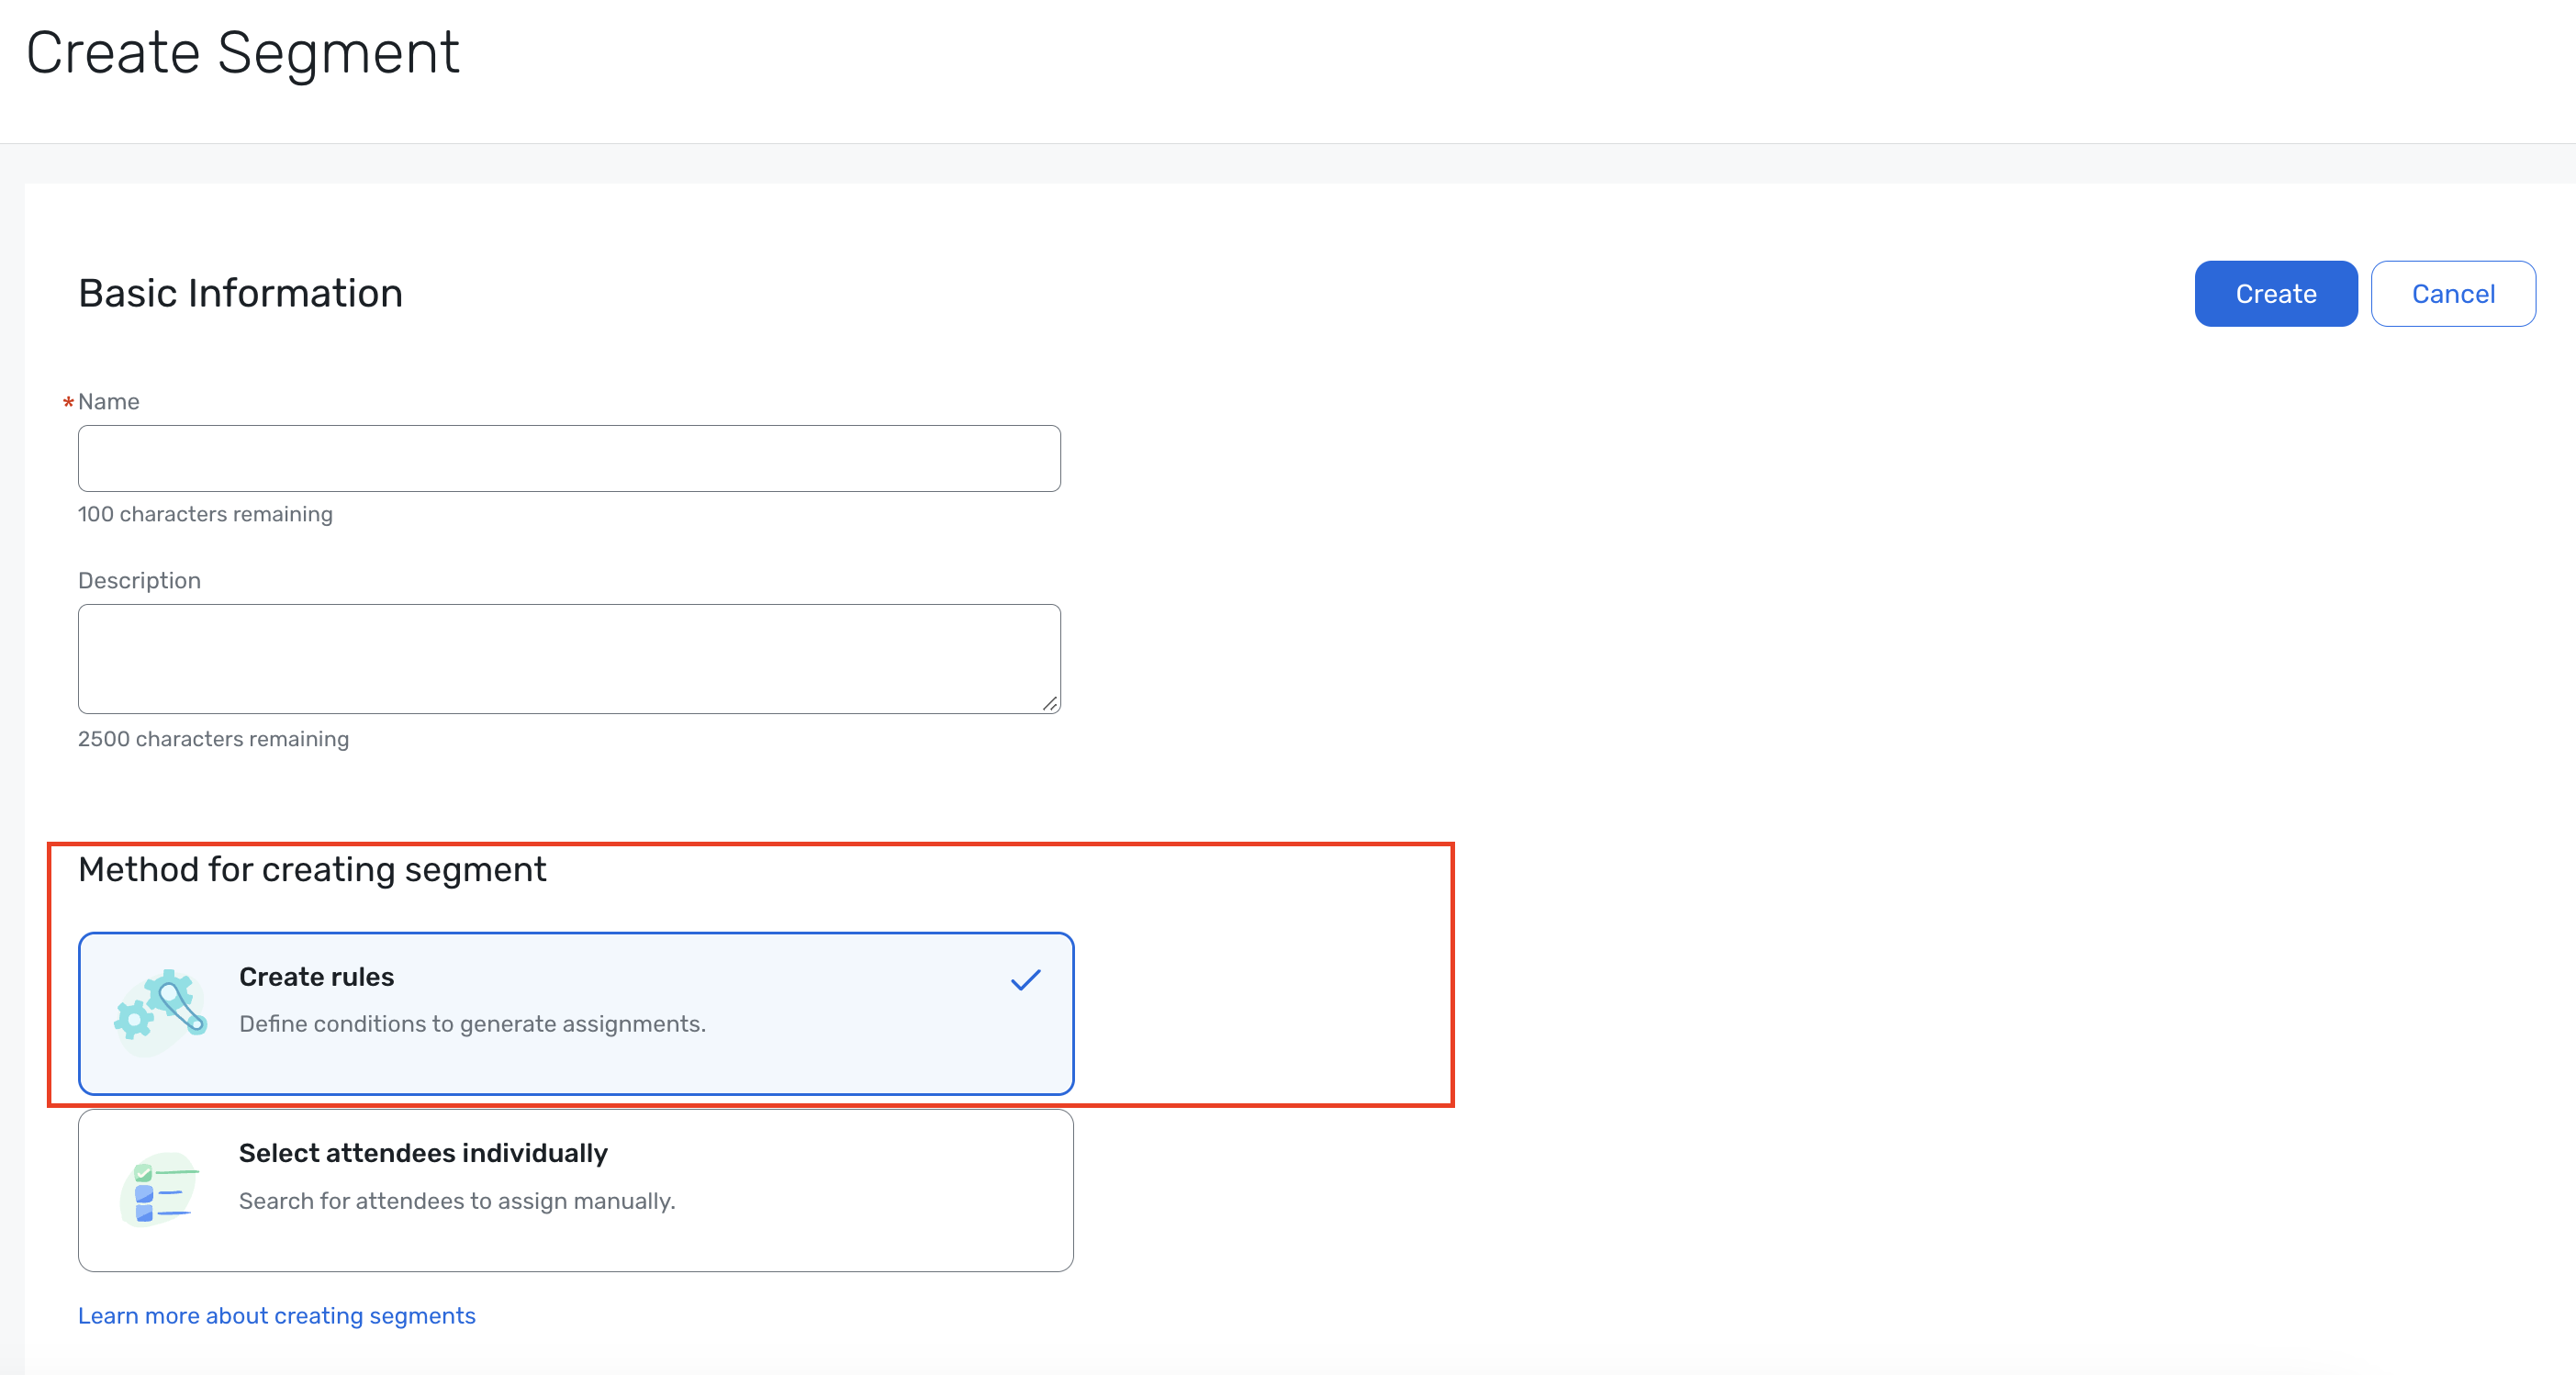Click the Description field resize handle

click(1049, 703)
